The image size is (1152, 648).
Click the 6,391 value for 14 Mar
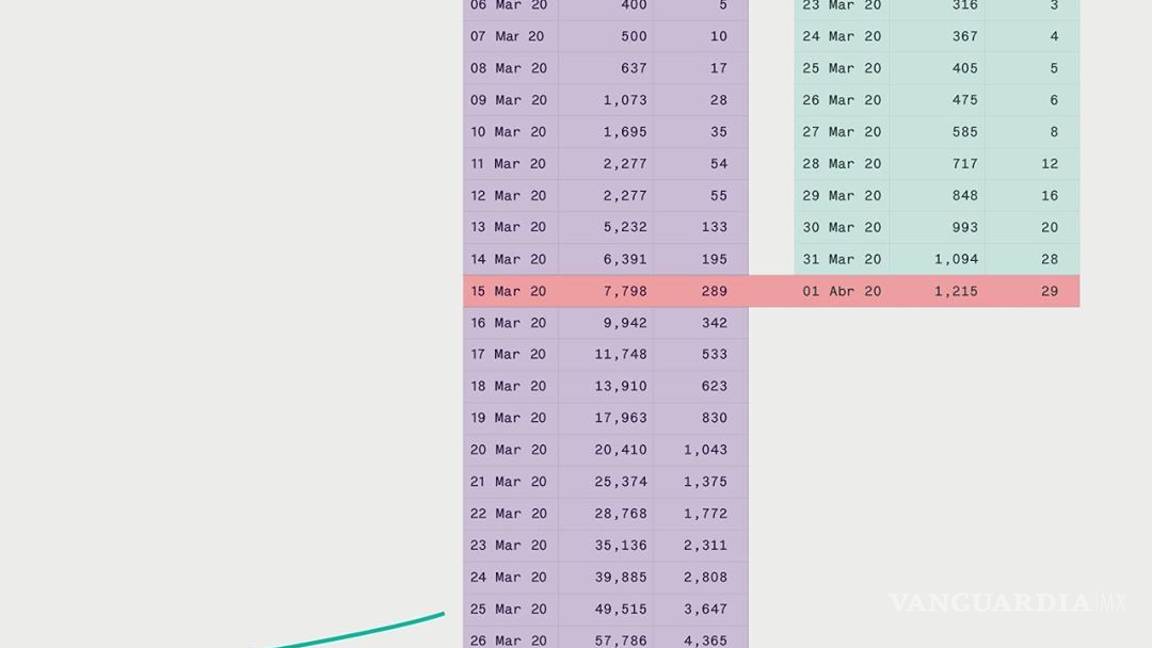(x=625, y=259)
